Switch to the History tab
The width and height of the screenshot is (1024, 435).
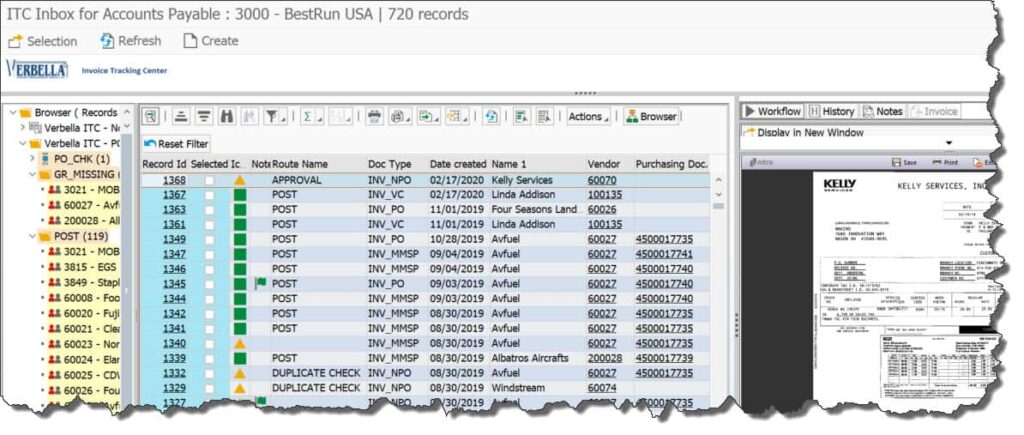click(x=831, y=112)
